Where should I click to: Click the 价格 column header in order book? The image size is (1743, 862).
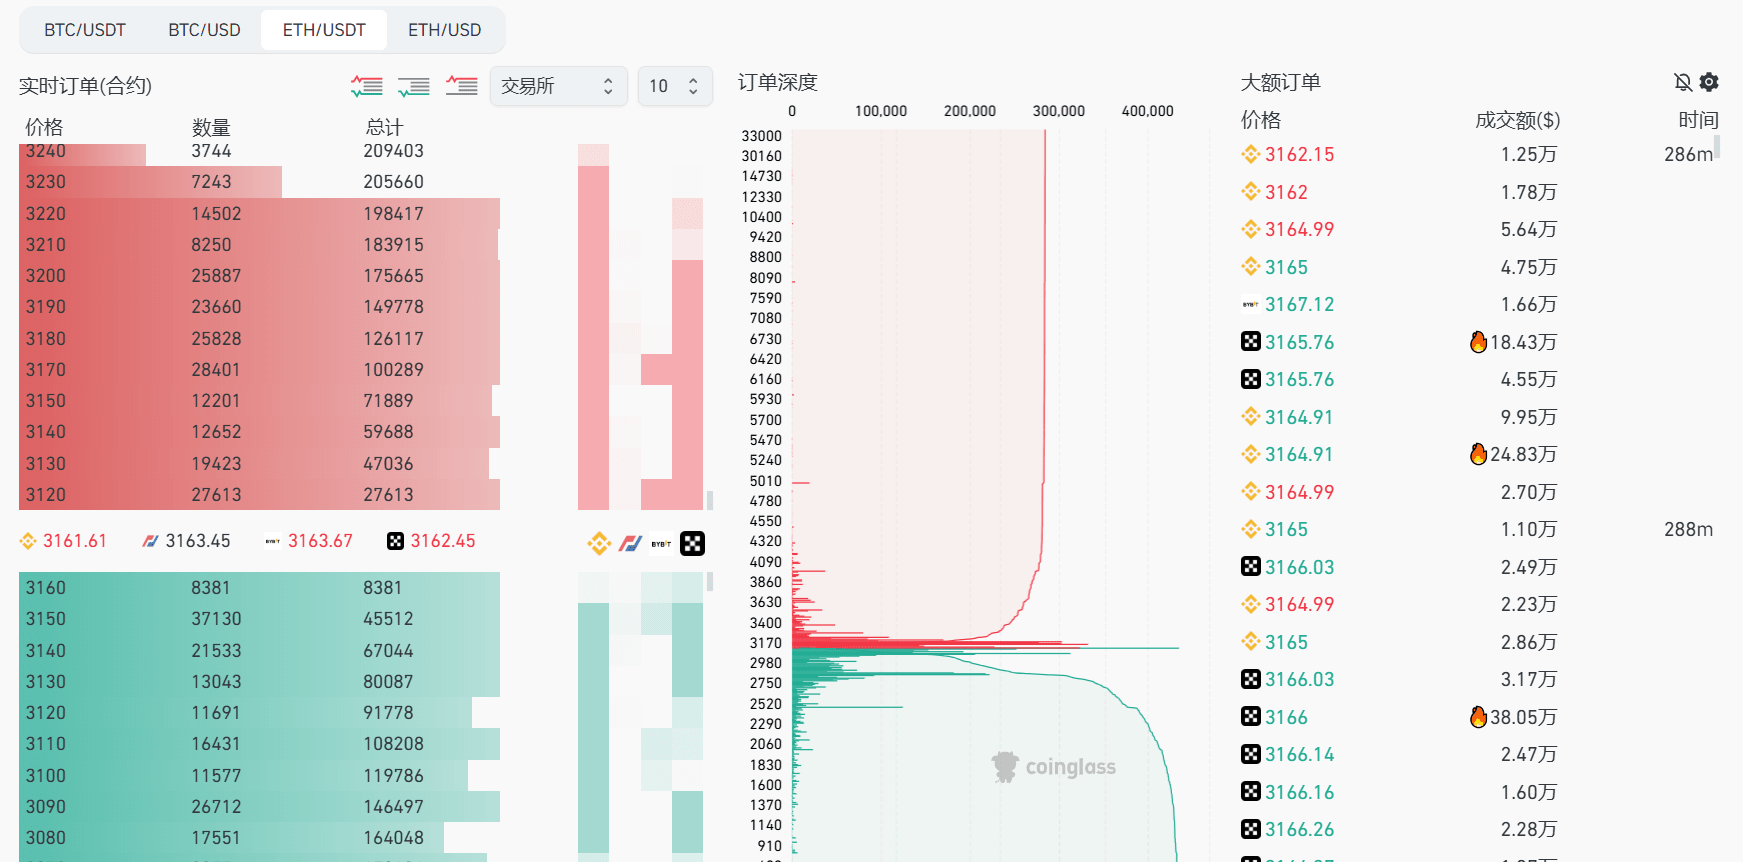(x=44, y=127)
